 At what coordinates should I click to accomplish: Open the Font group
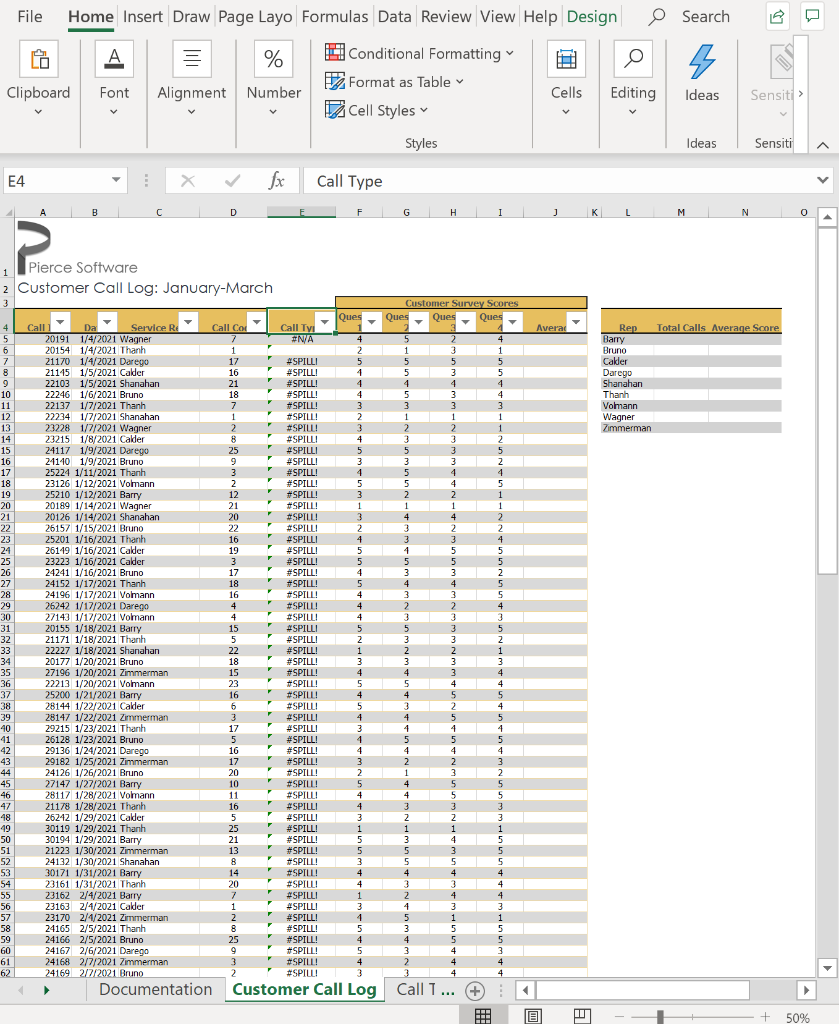click(114, 78)
